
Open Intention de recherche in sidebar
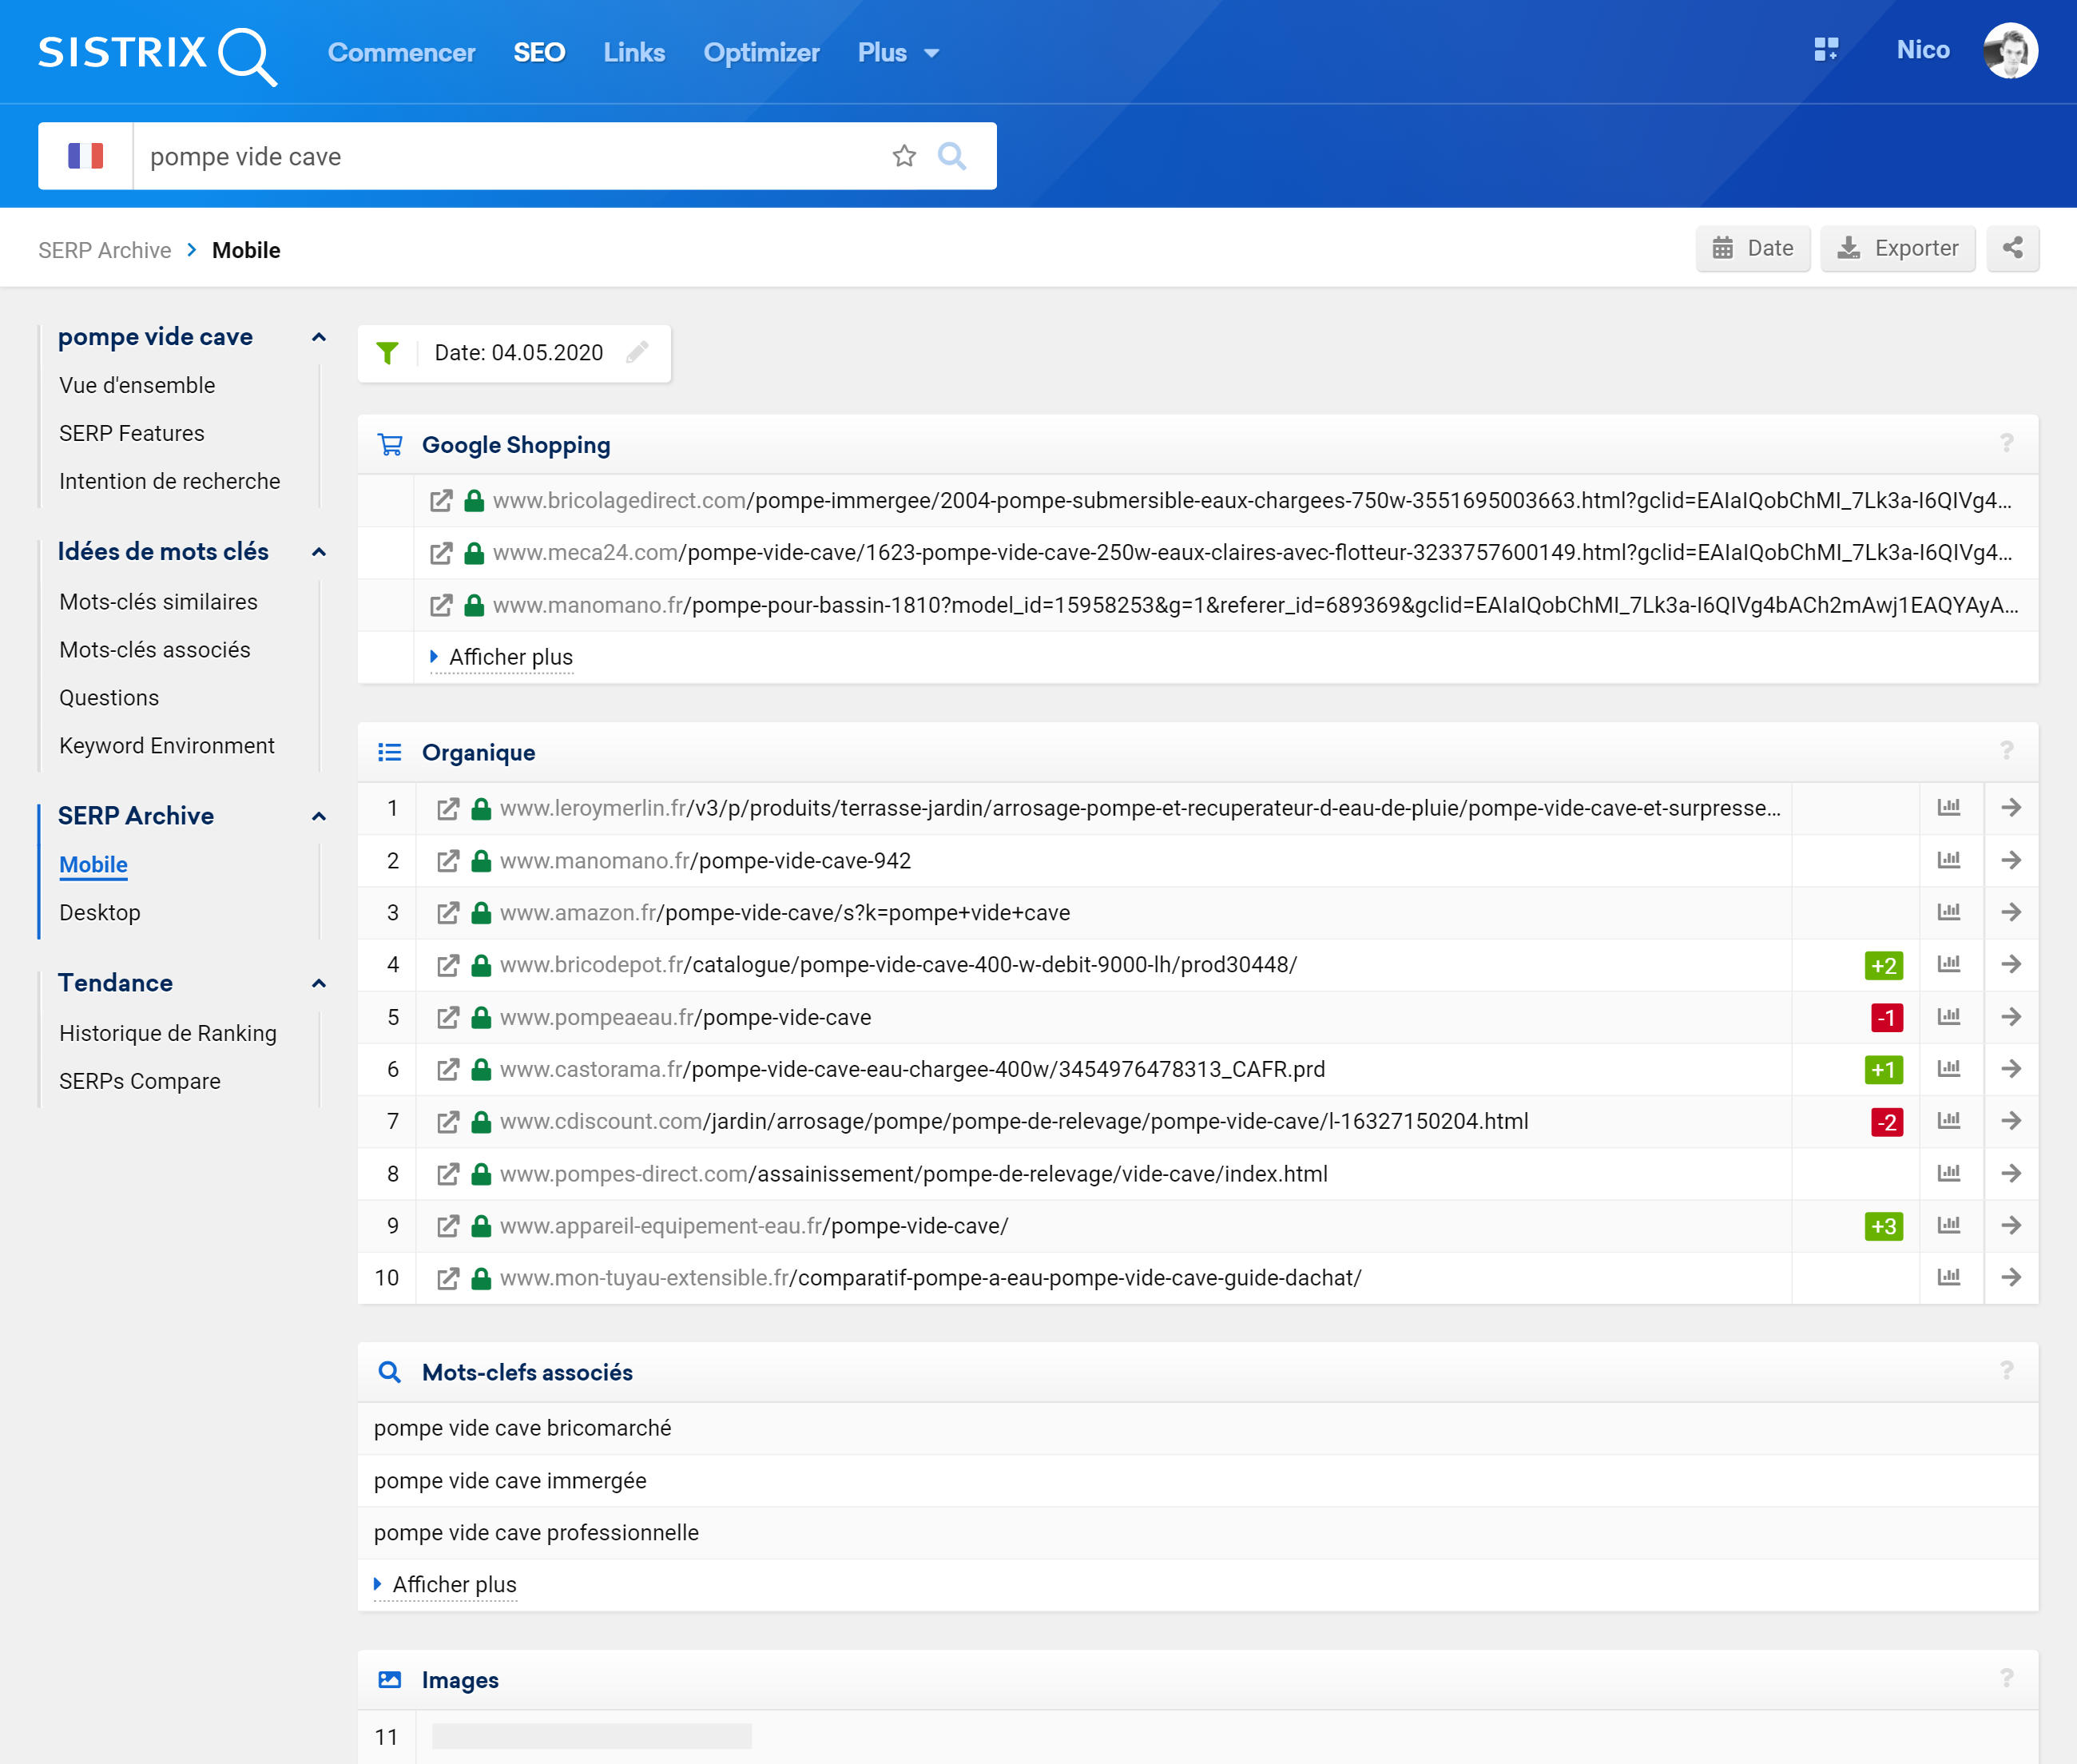coord(170,481)
